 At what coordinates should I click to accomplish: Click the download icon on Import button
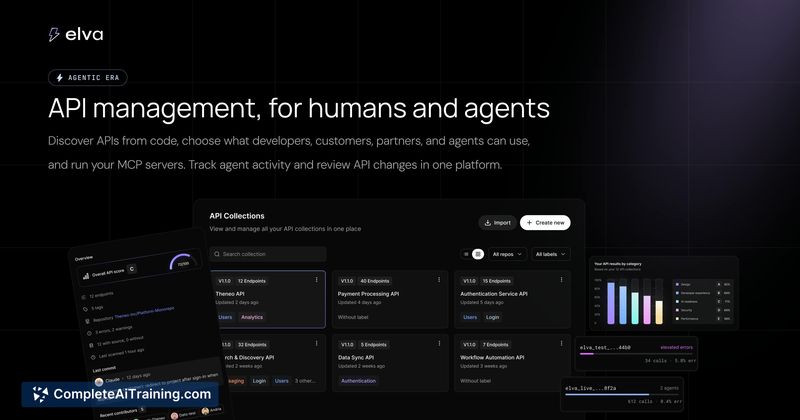click(487, 223)
